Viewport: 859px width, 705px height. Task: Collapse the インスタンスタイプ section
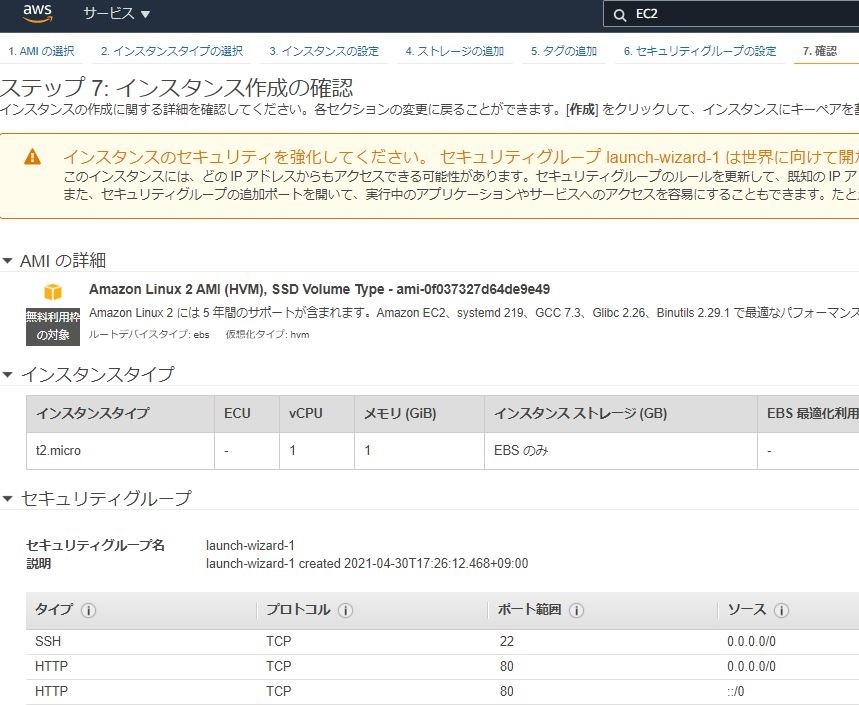tap(8, 375)
